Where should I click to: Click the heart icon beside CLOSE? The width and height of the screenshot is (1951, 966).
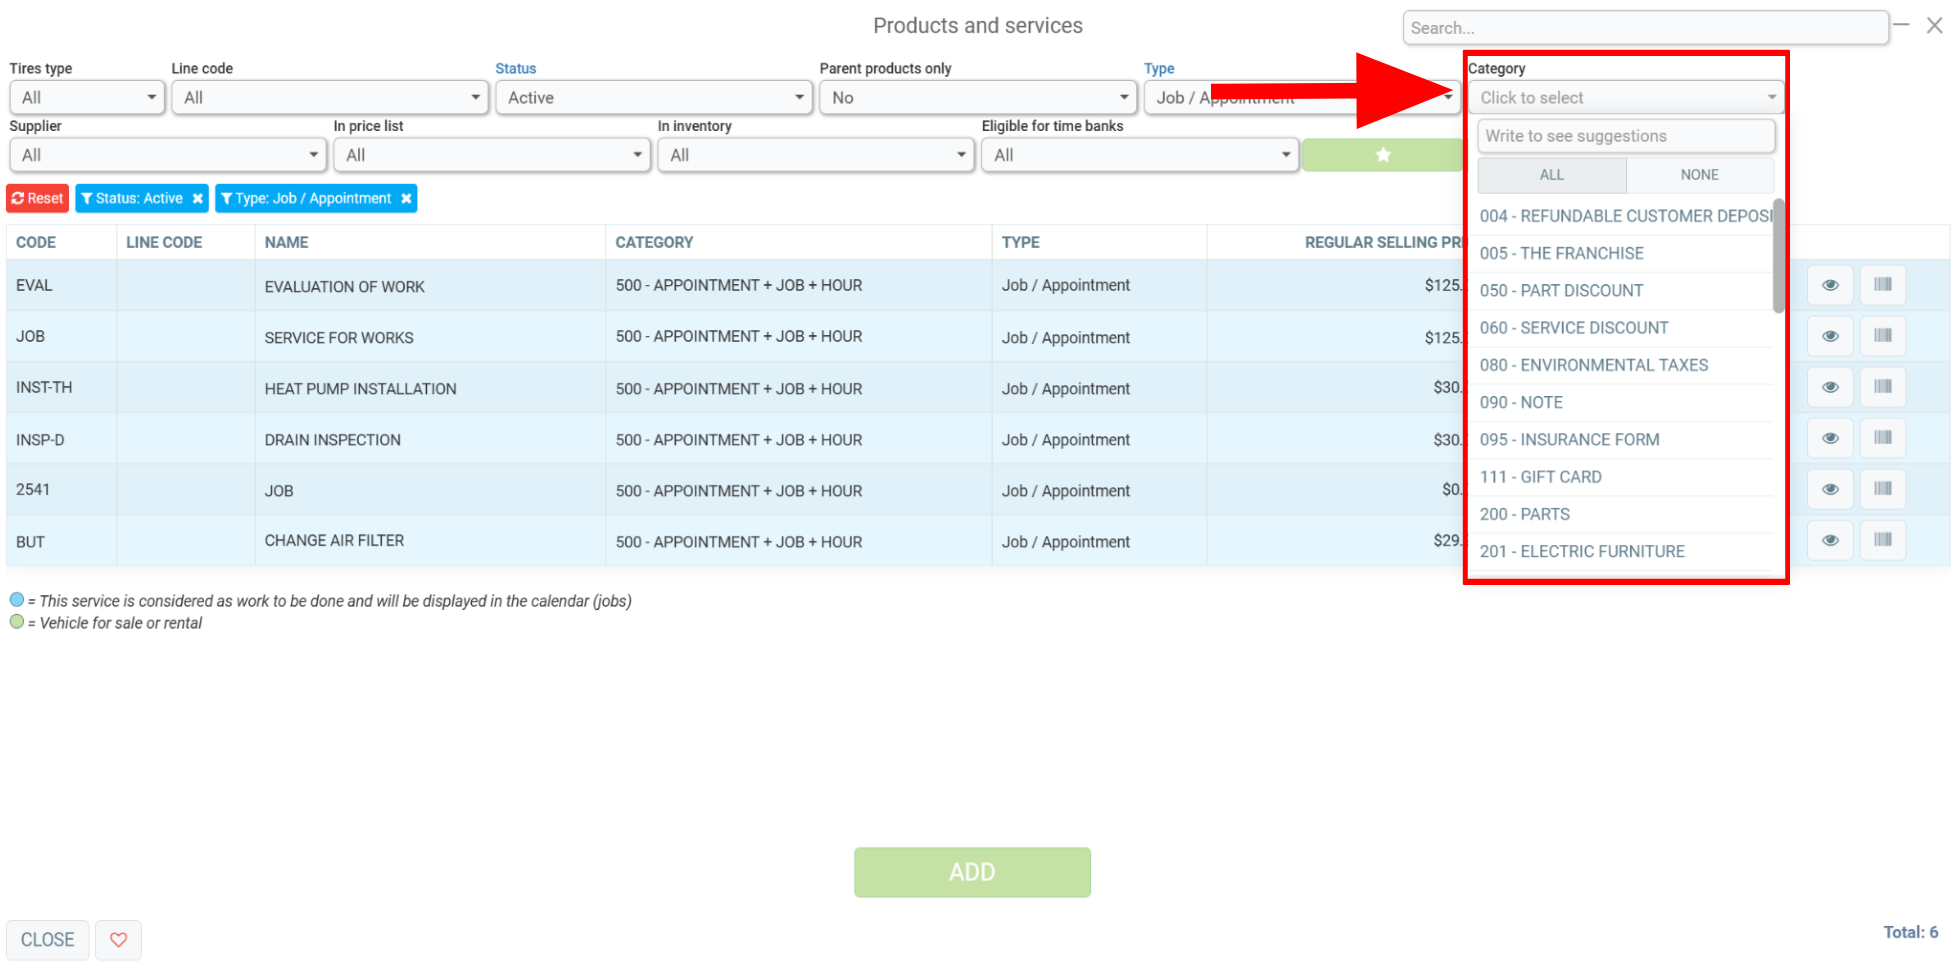(x=118, y=940)
